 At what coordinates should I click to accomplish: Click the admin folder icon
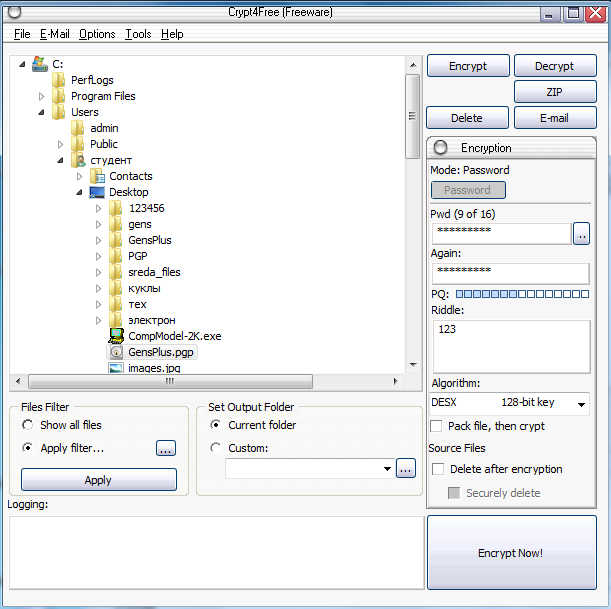[78, 128]
